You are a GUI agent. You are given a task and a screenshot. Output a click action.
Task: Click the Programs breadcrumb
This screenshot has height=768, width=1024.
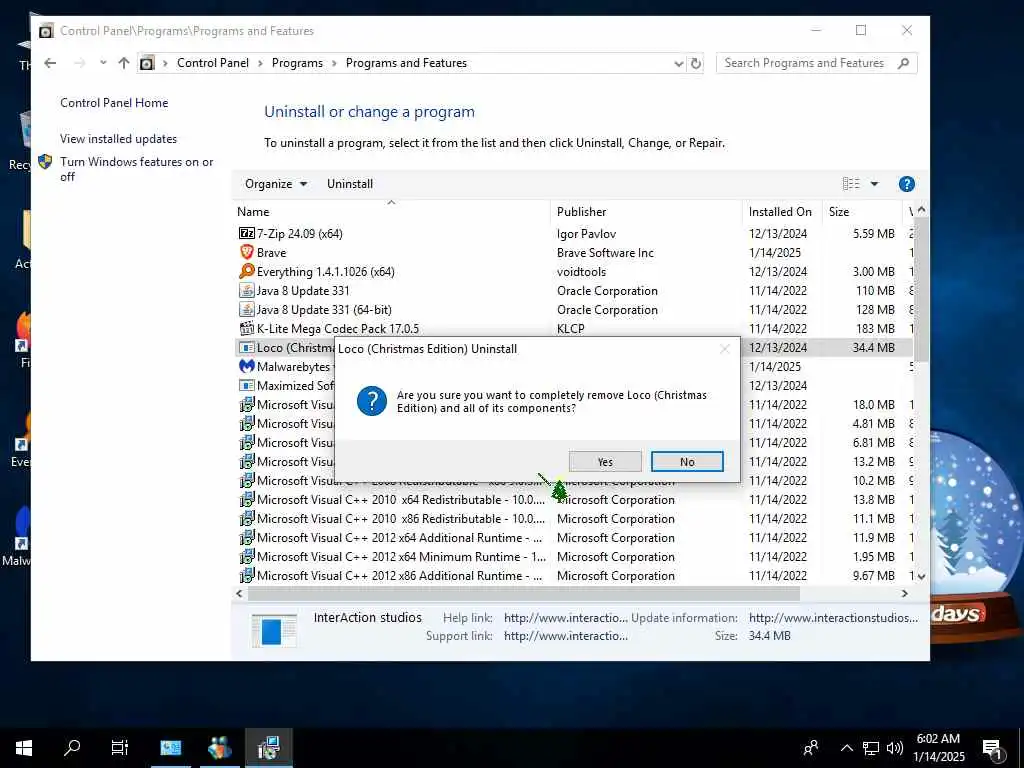[x=297, y=63]
